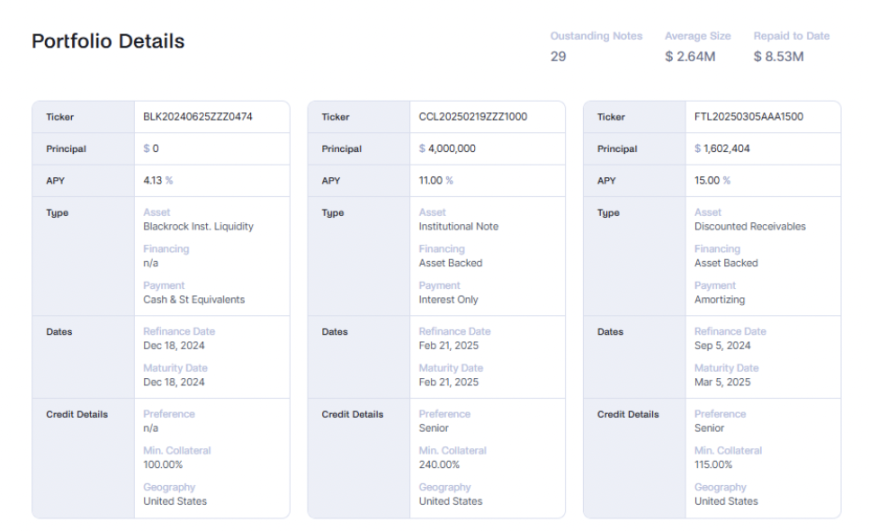Select the Cash & St Equivalents payment
The height and width of the screenshot is (531, 869).
[193, 300]
